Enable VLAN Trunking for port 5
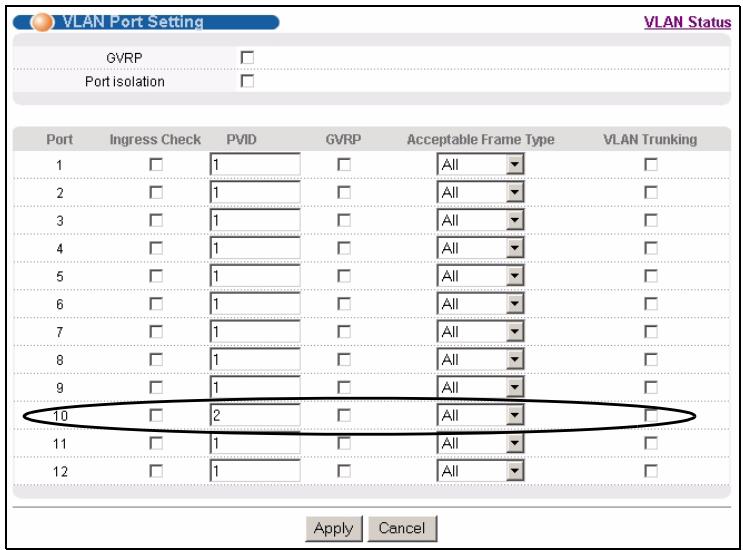 tap(651, 276)
